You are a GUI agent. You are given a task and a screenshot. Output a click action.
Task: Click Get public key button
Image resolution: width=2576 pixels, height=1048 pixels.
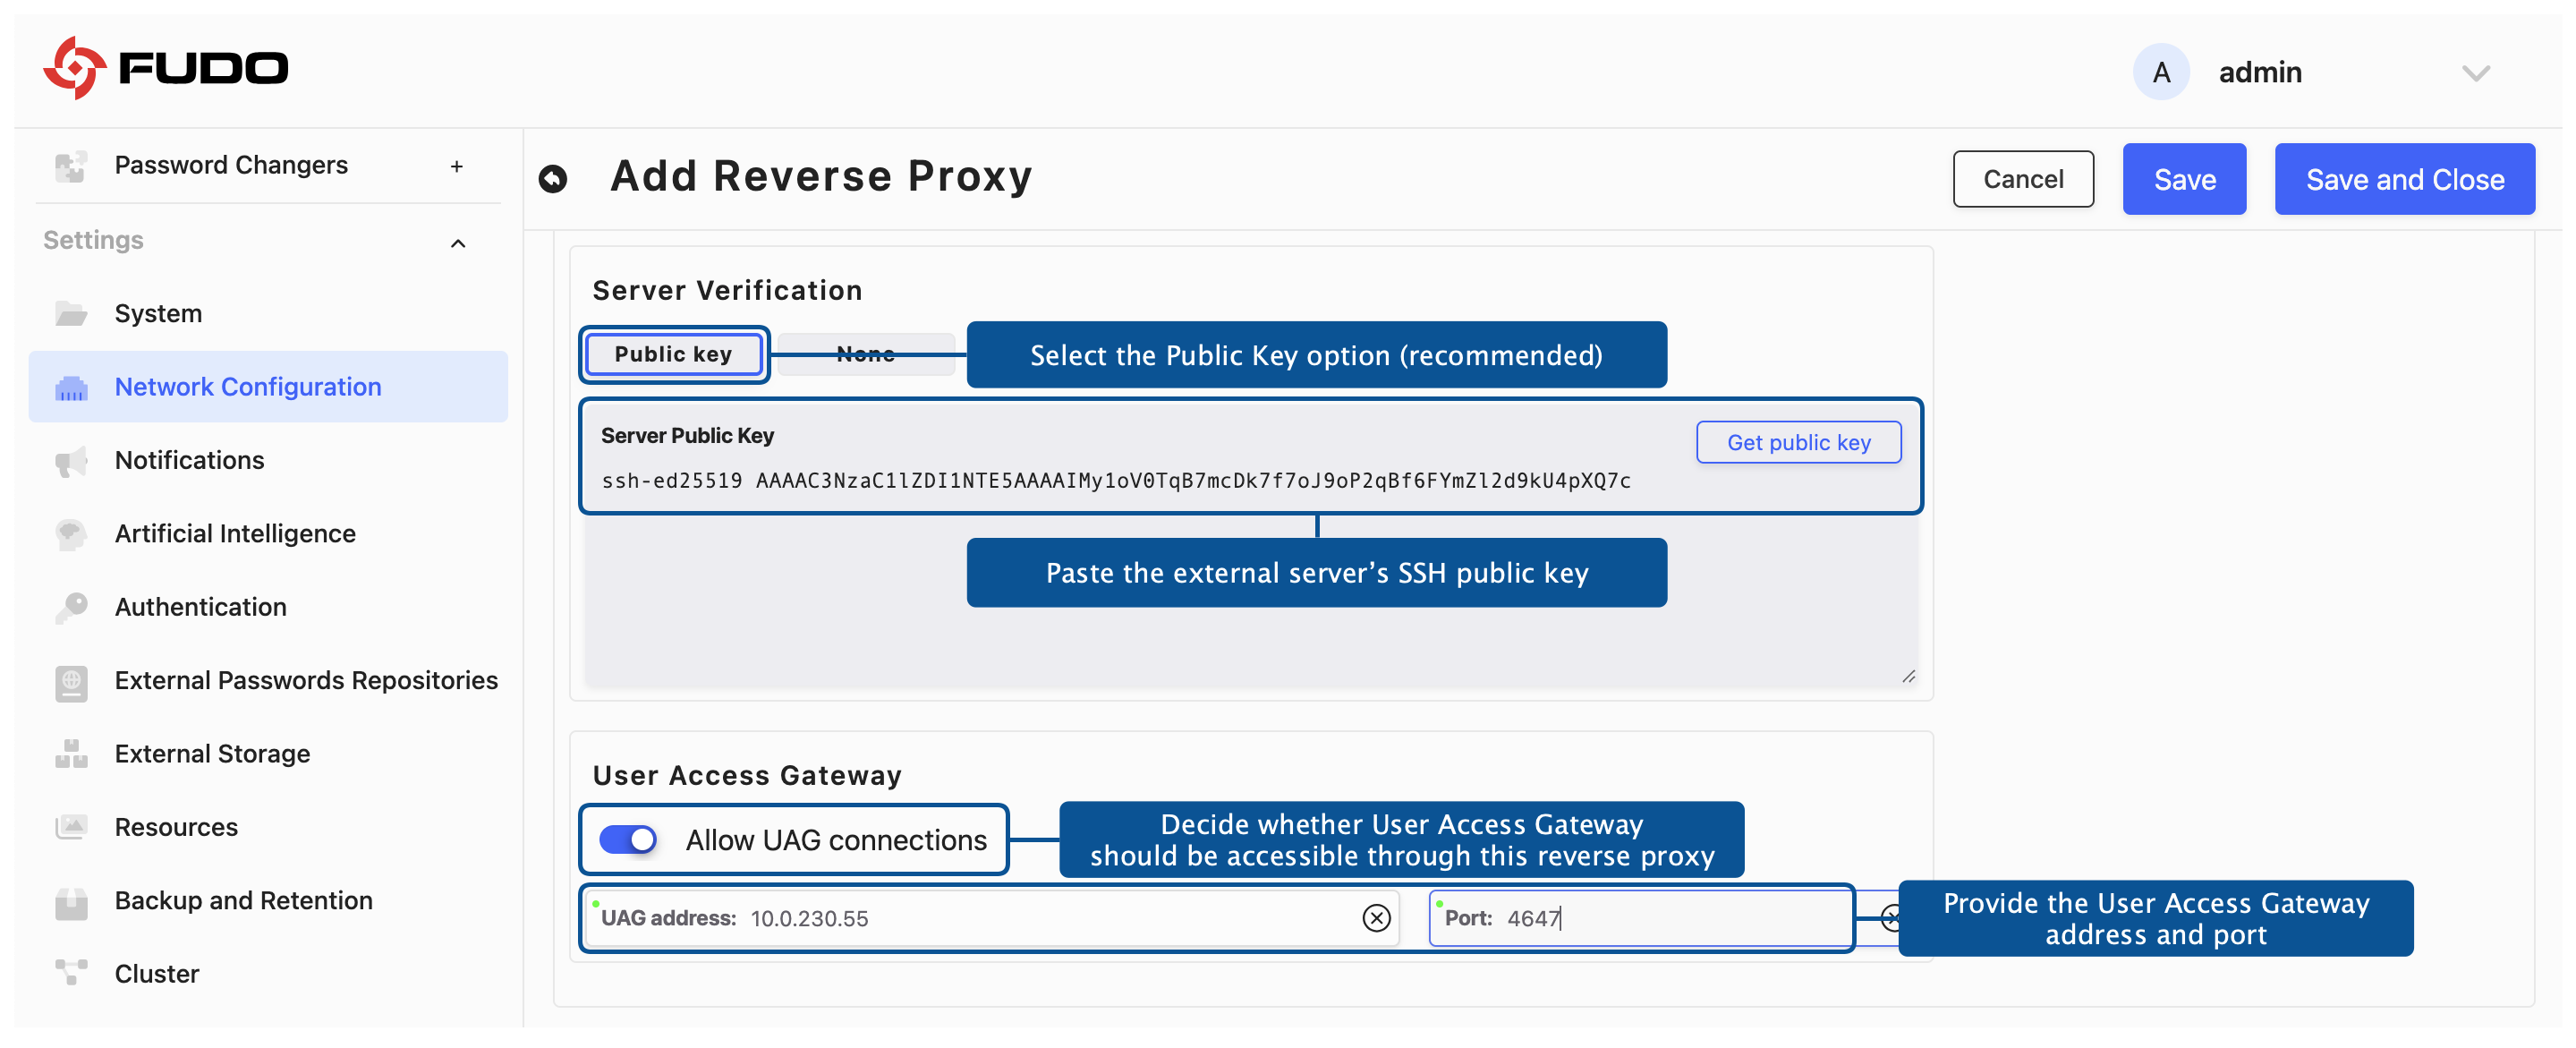(1798, 442)
